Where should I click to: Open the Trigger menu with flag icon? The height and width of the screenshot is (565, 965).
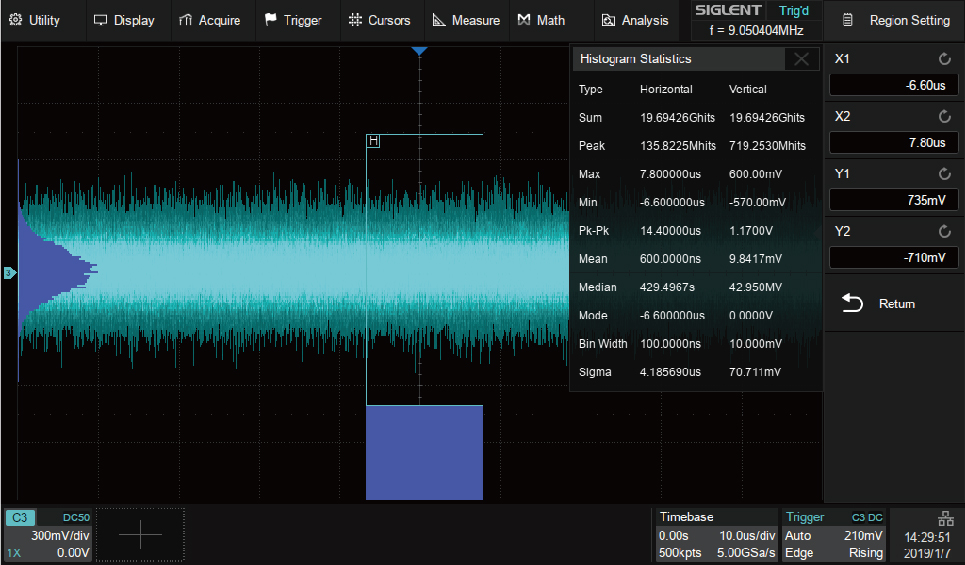pyautogui.click(x=293, y=20)
